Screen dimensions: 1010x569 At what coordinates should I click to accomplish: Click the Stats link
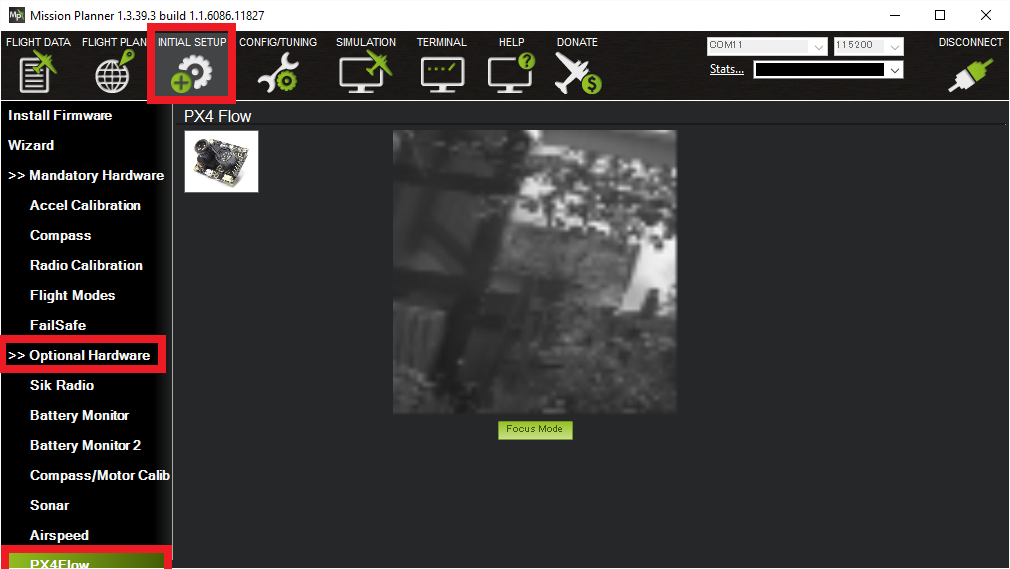pyautogui.click(x=726, y=69)
